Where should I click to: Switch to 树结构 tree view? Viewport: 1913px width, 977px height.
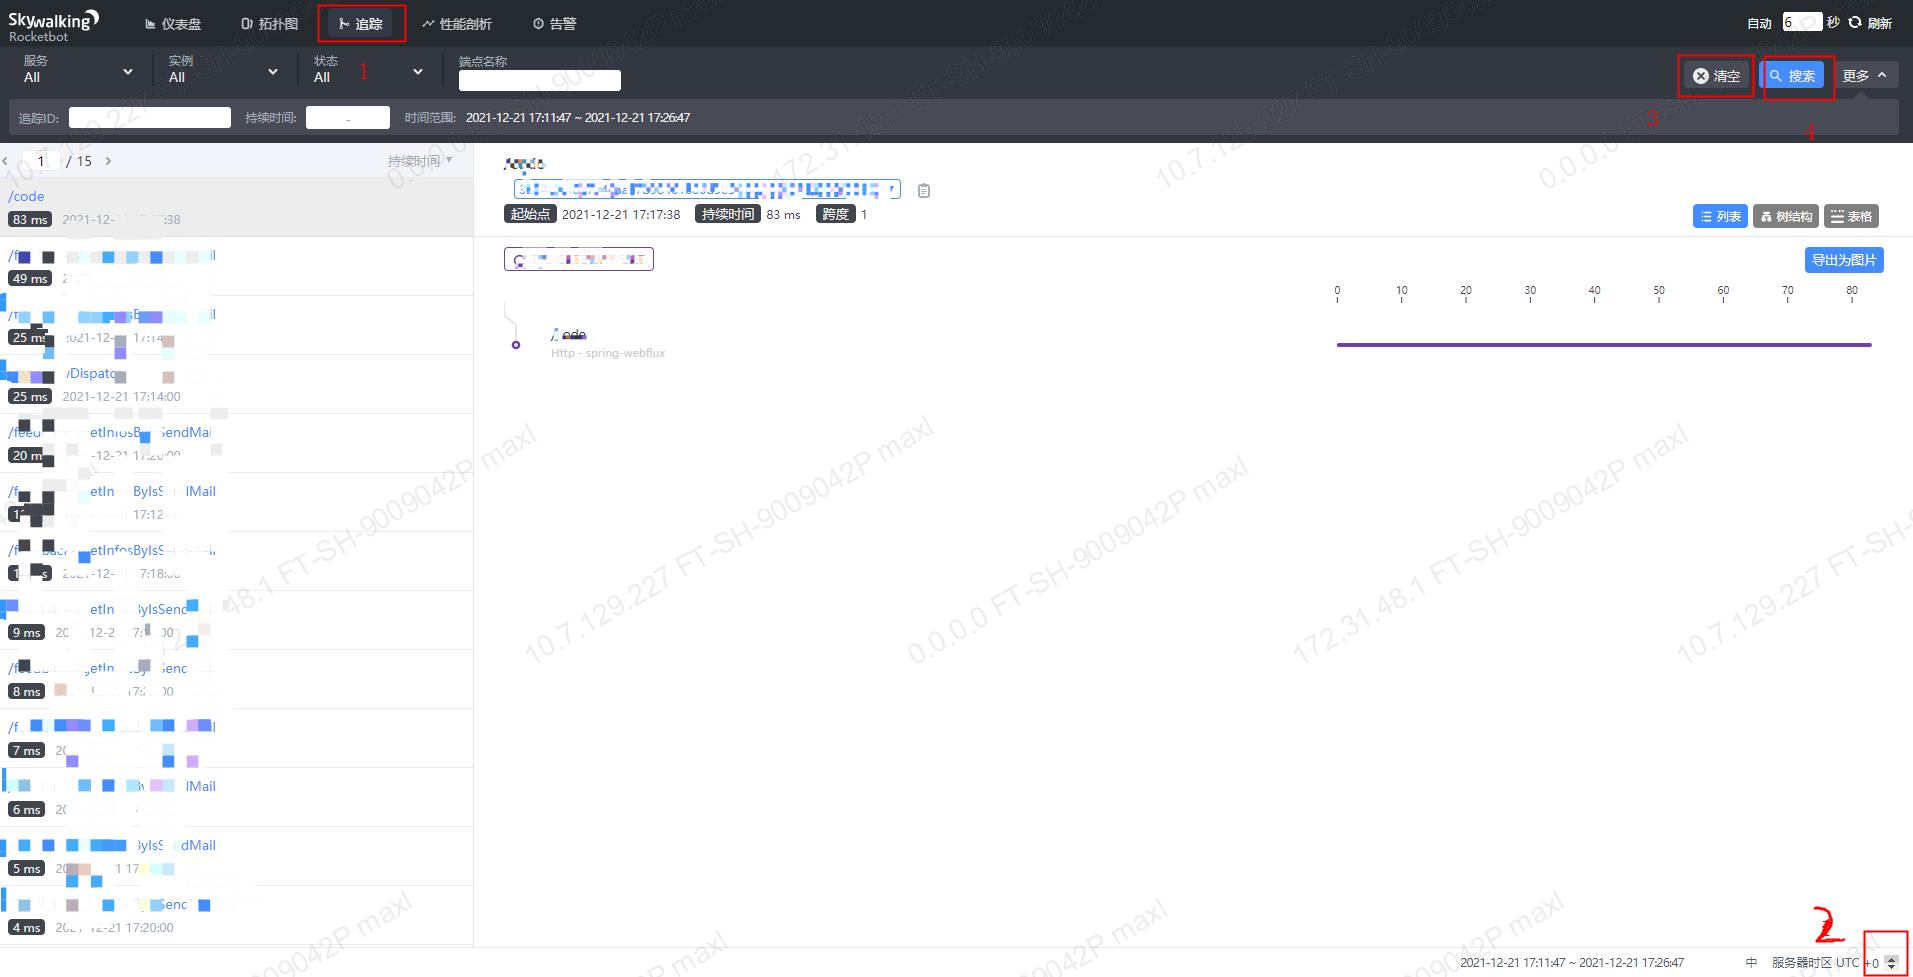[x=1785, y=216]
